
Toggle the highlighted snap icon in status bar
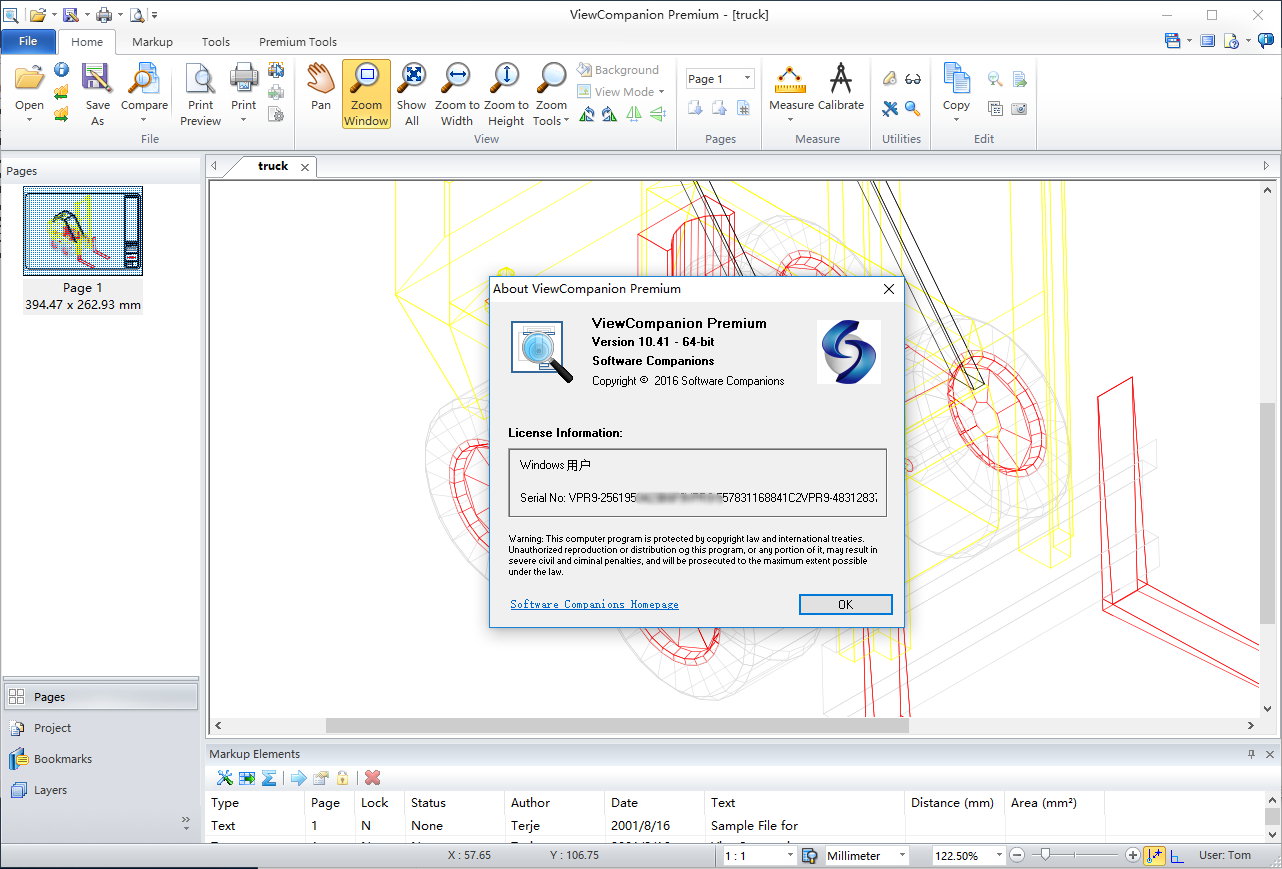tap(1155, 856)
